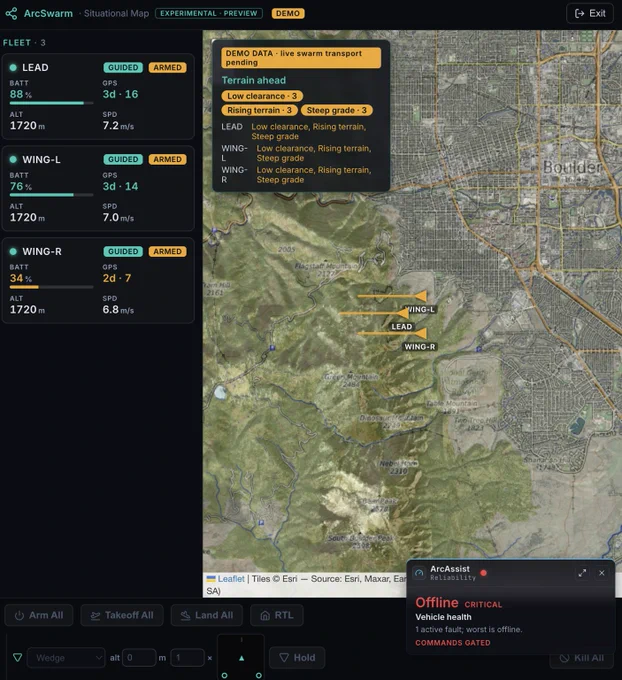Click the Situational Map title text
This screenshot has width=622, height=680.
[x=116, y=13]
